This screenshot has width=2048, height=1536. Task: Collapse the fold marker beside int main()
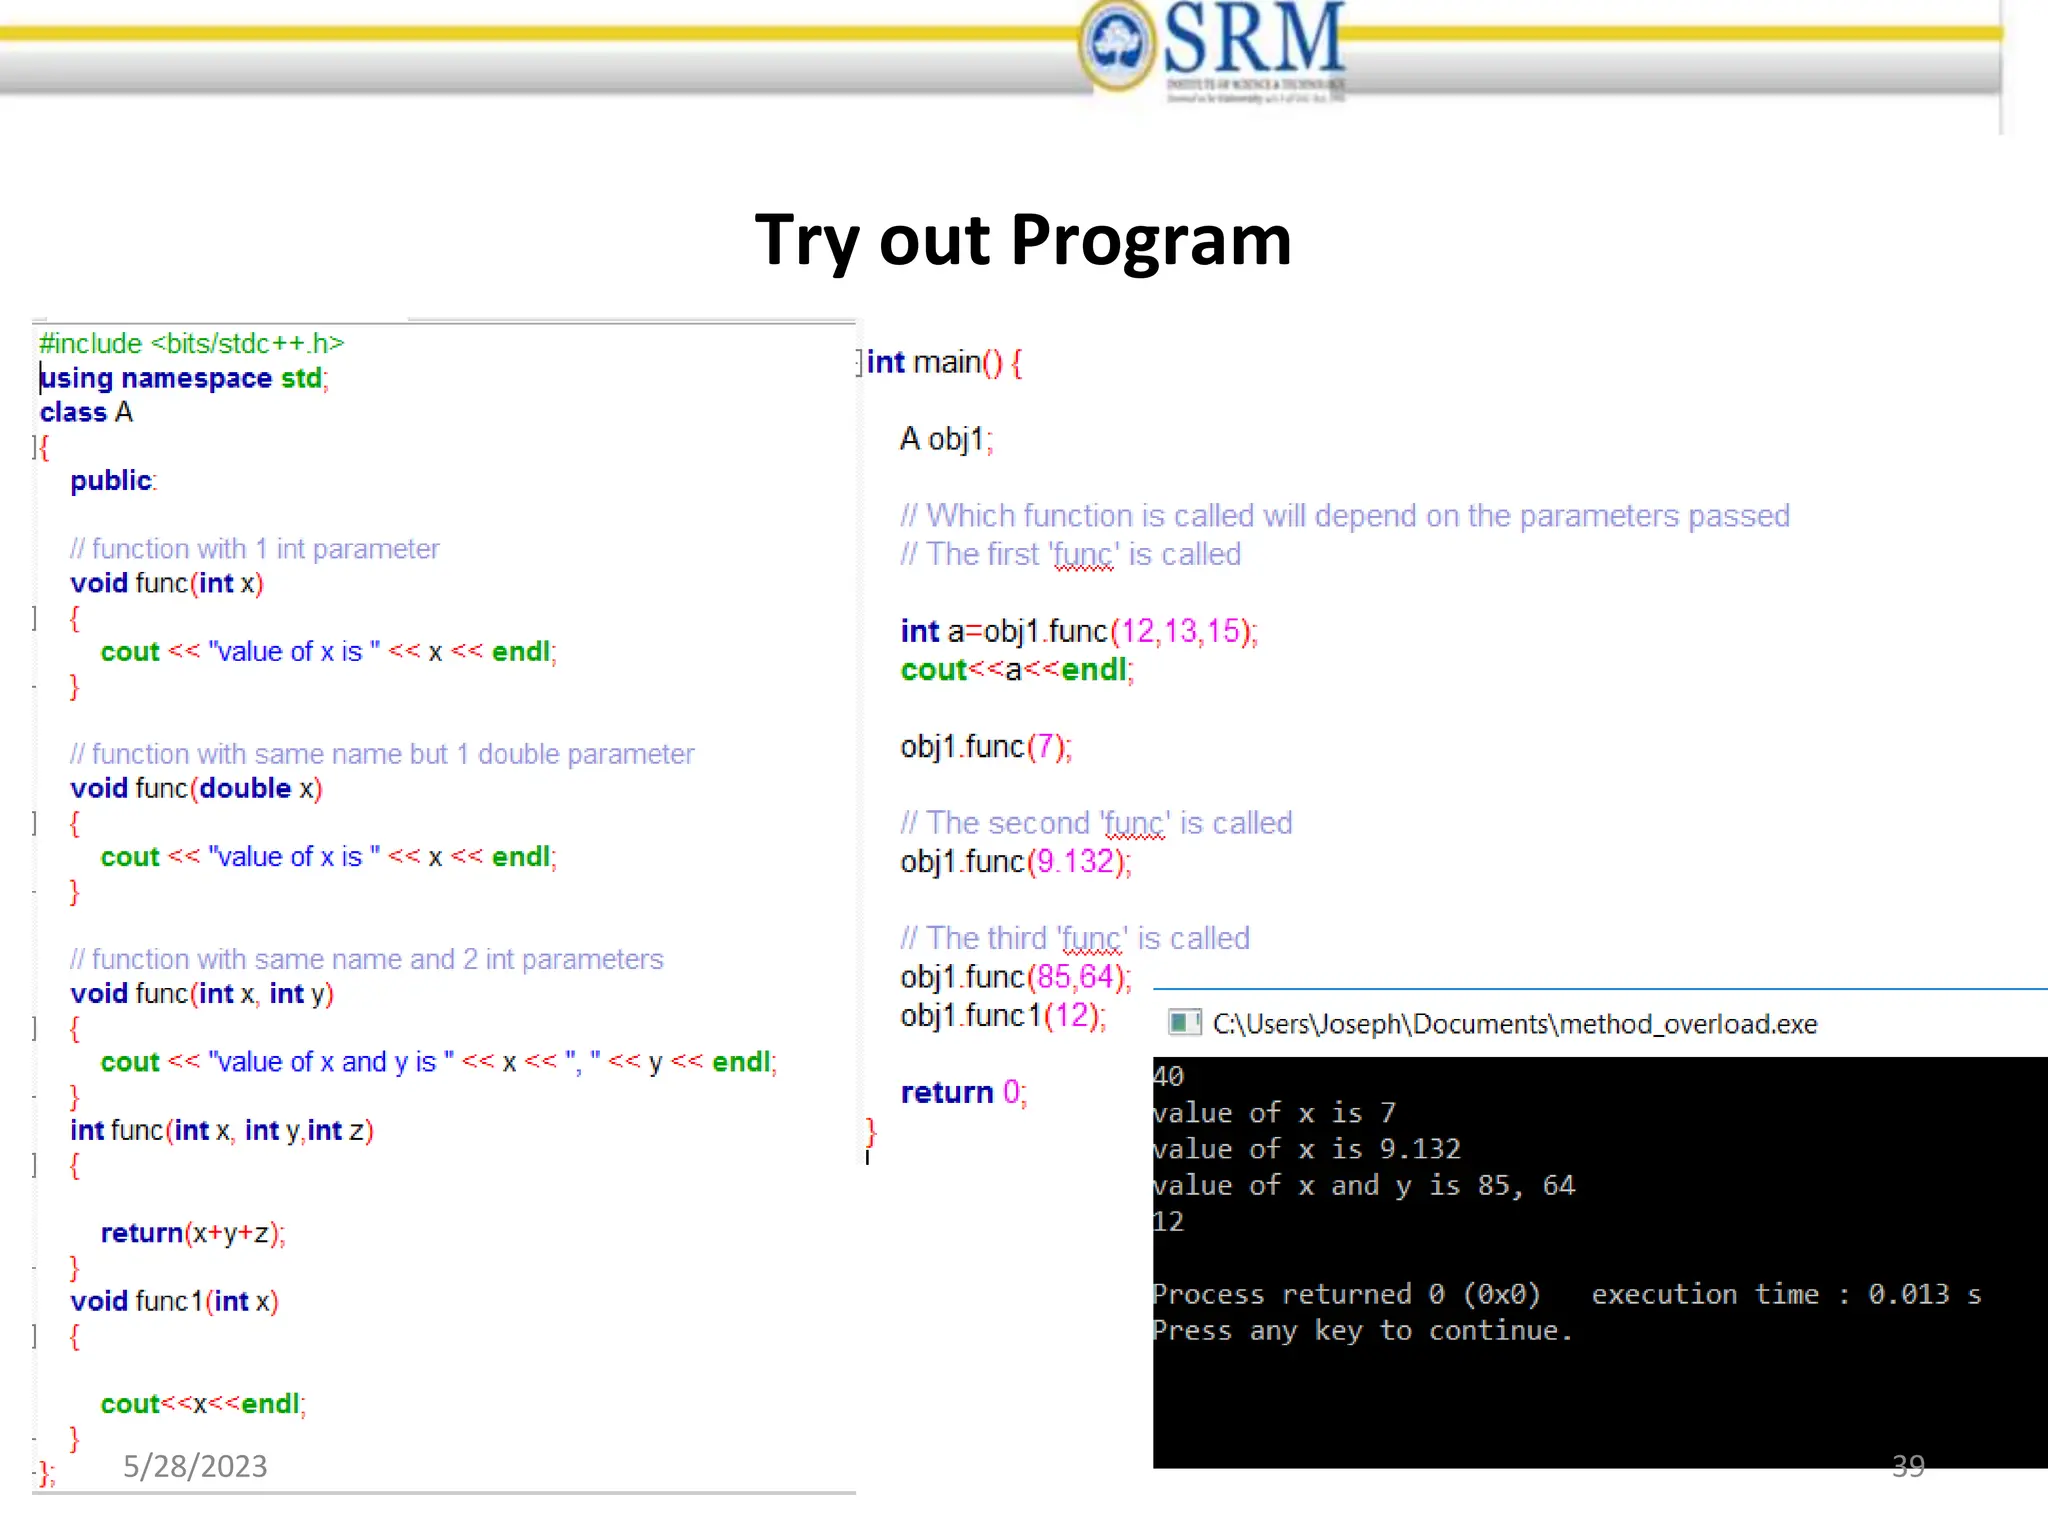(x=859, y=362)
